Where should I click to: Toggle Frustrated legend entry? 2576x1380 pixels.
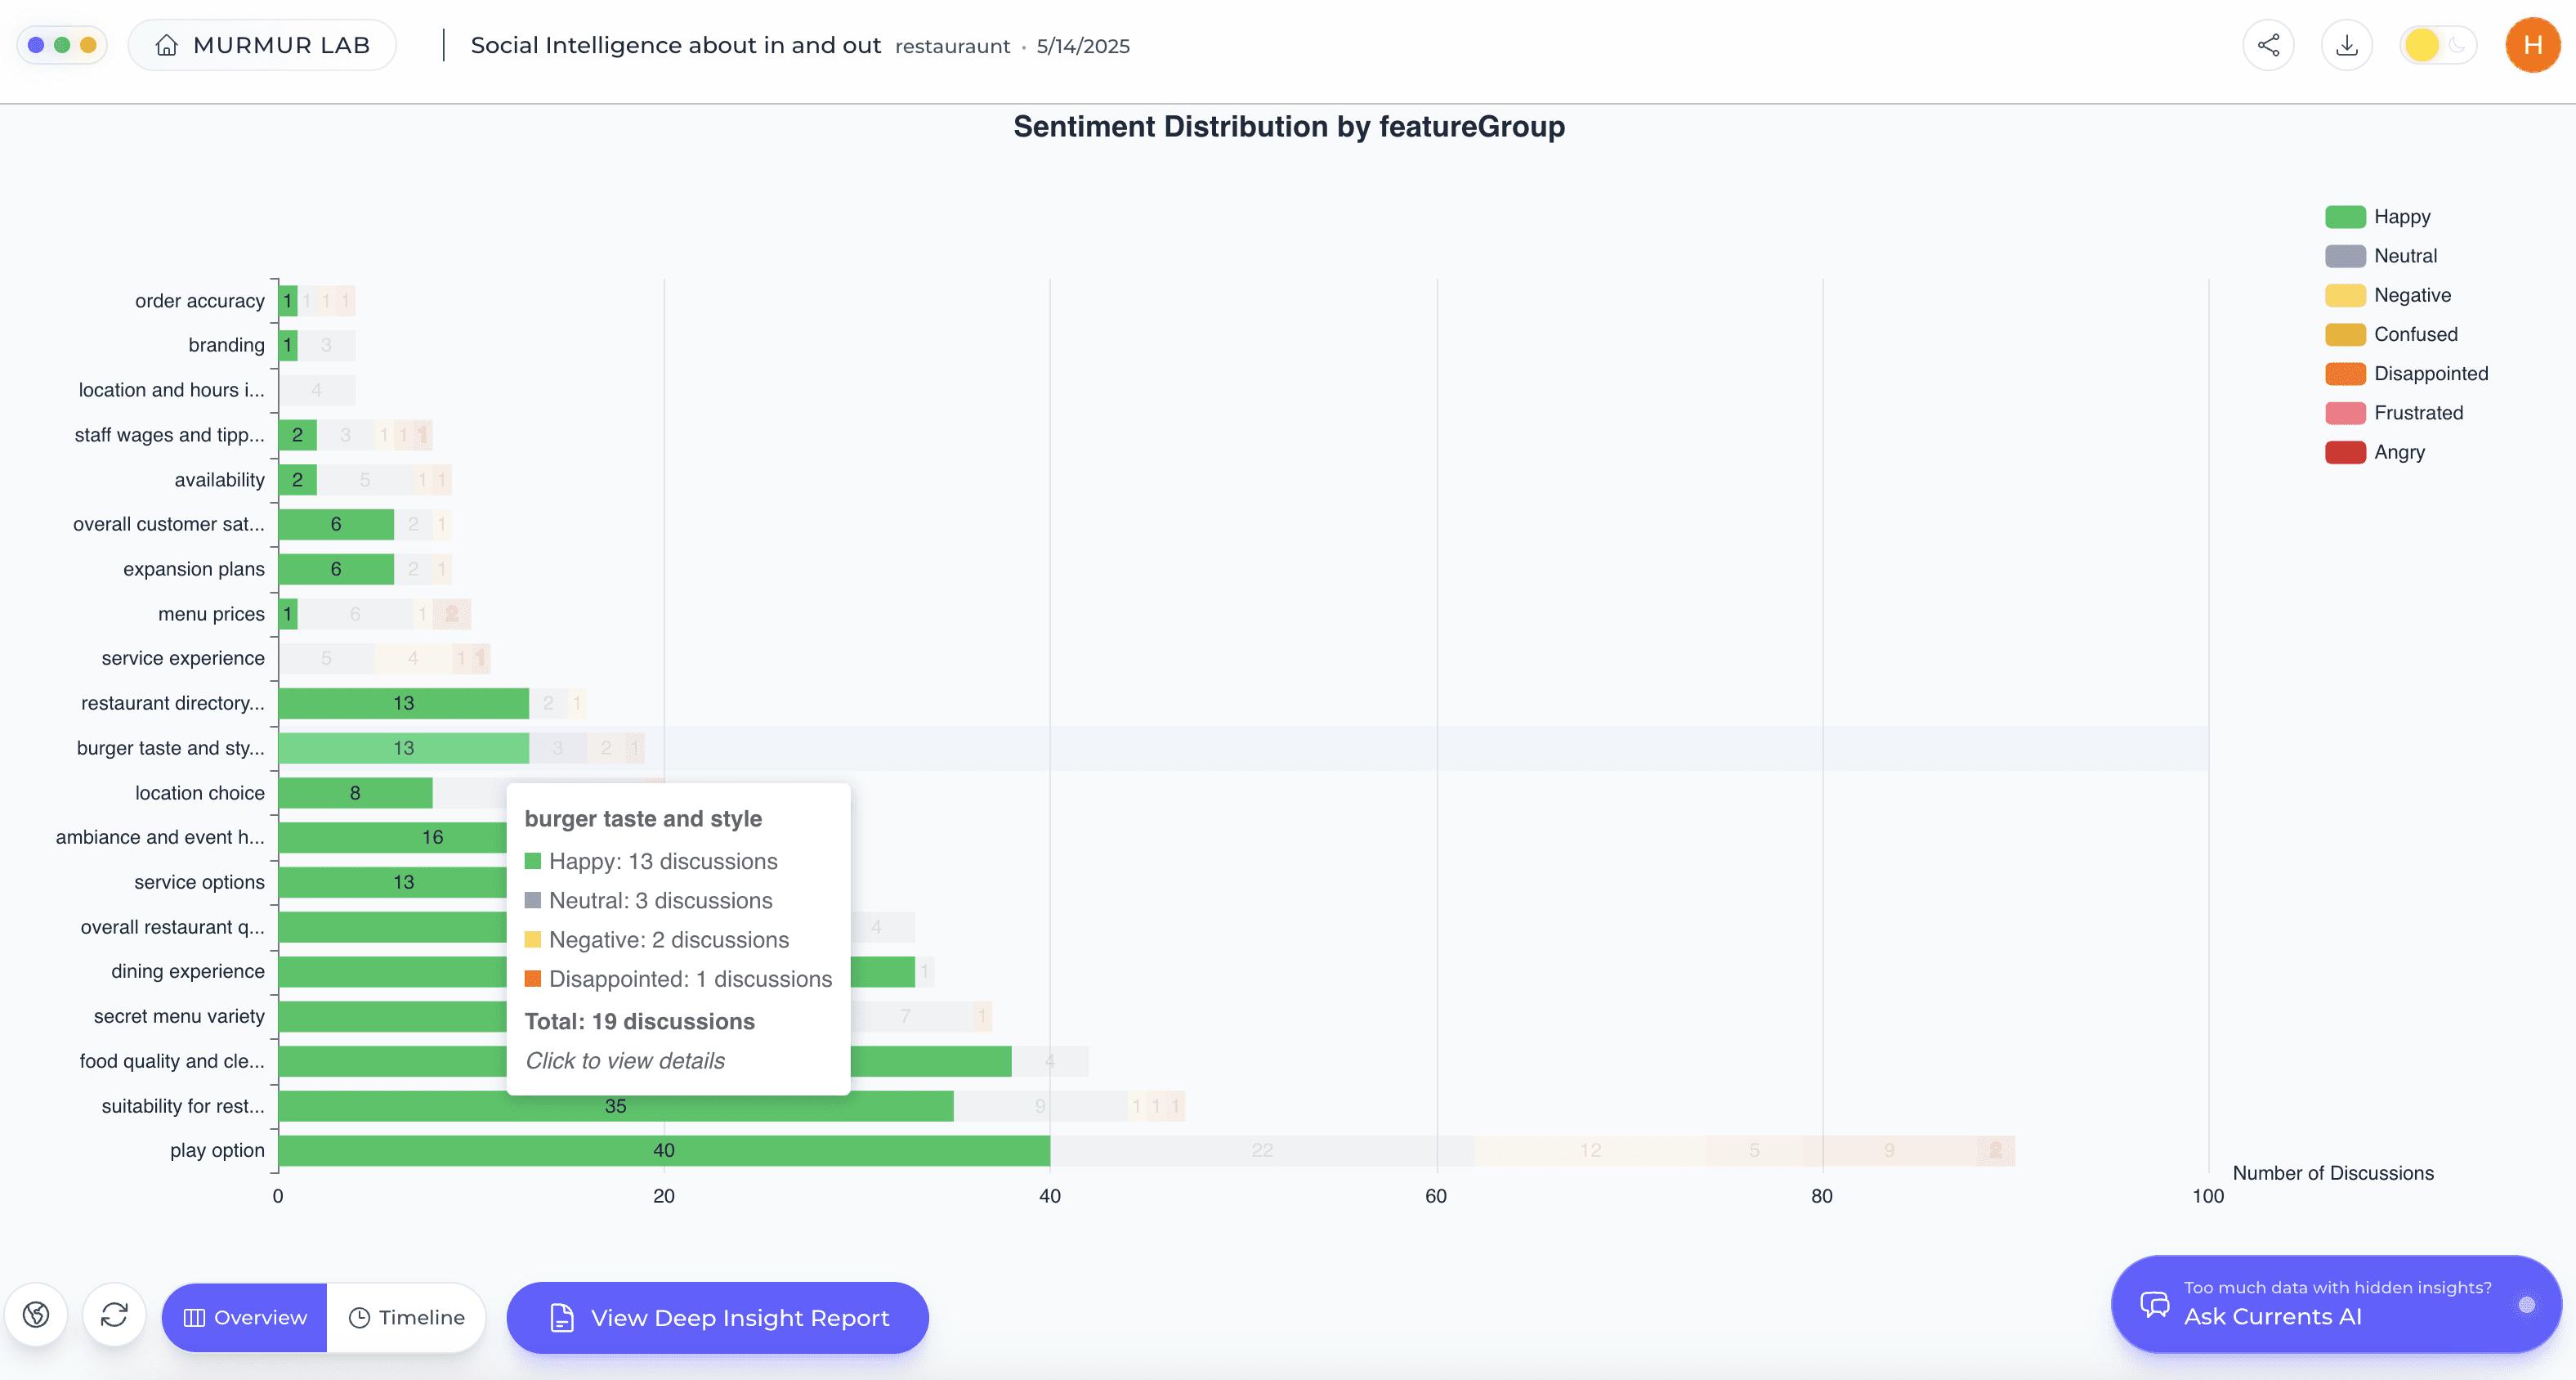[x=2417, y=413]
